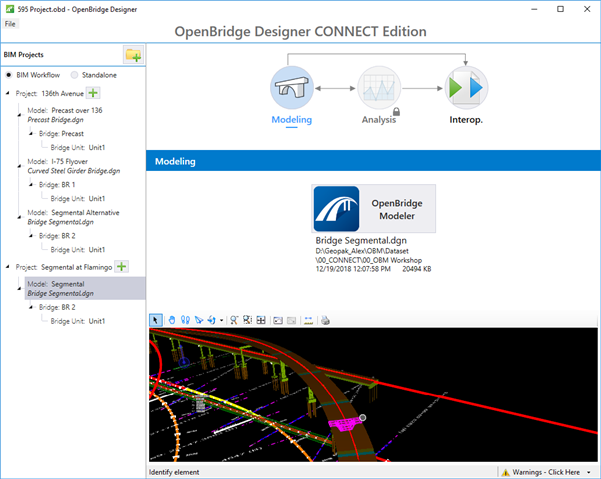Choose the walk footprints tool

(x=185, y=320)
